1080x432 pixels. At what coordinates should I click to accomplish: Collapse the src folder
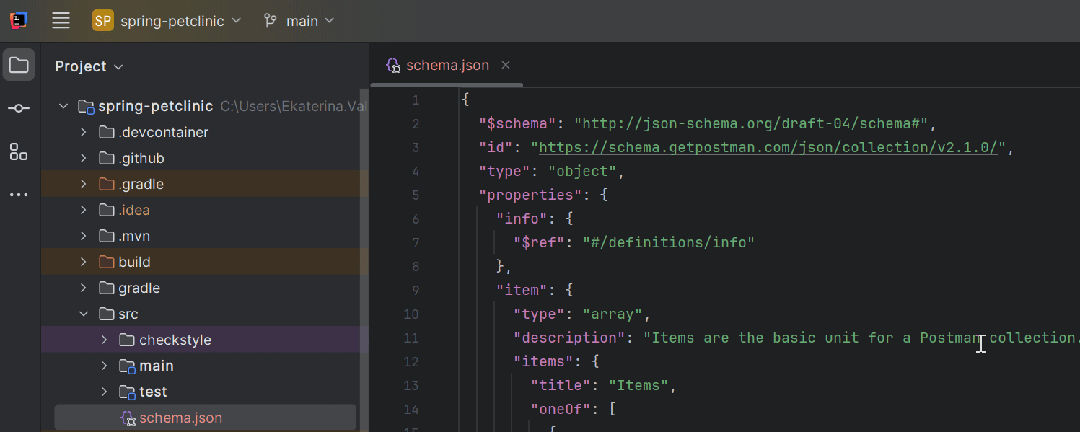[x=83, y=314]
